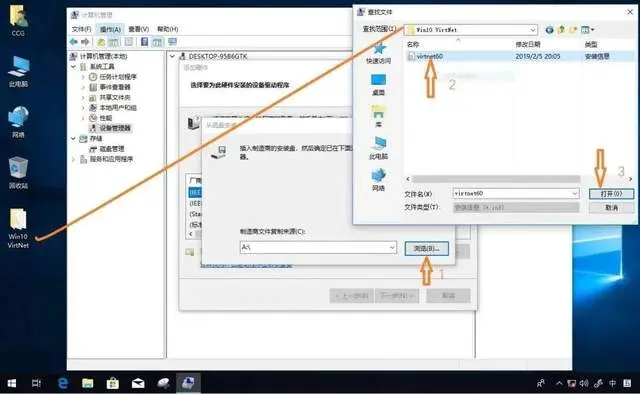The width and height of the screenshot is (640, 394).
Task: Open Mail app from the taskbar
Action: click(138, 383)
